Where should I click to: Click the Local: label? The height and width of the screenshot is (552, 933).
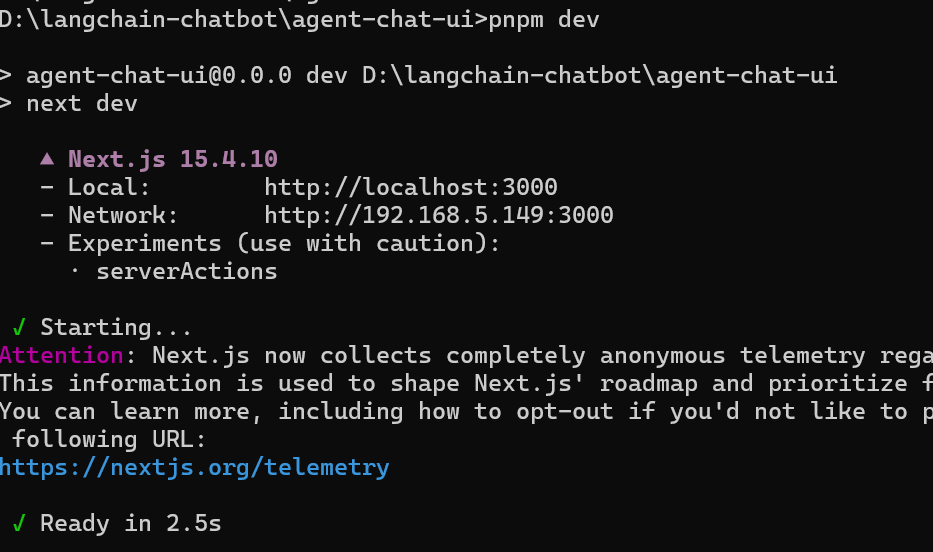[x=109, y=187]
